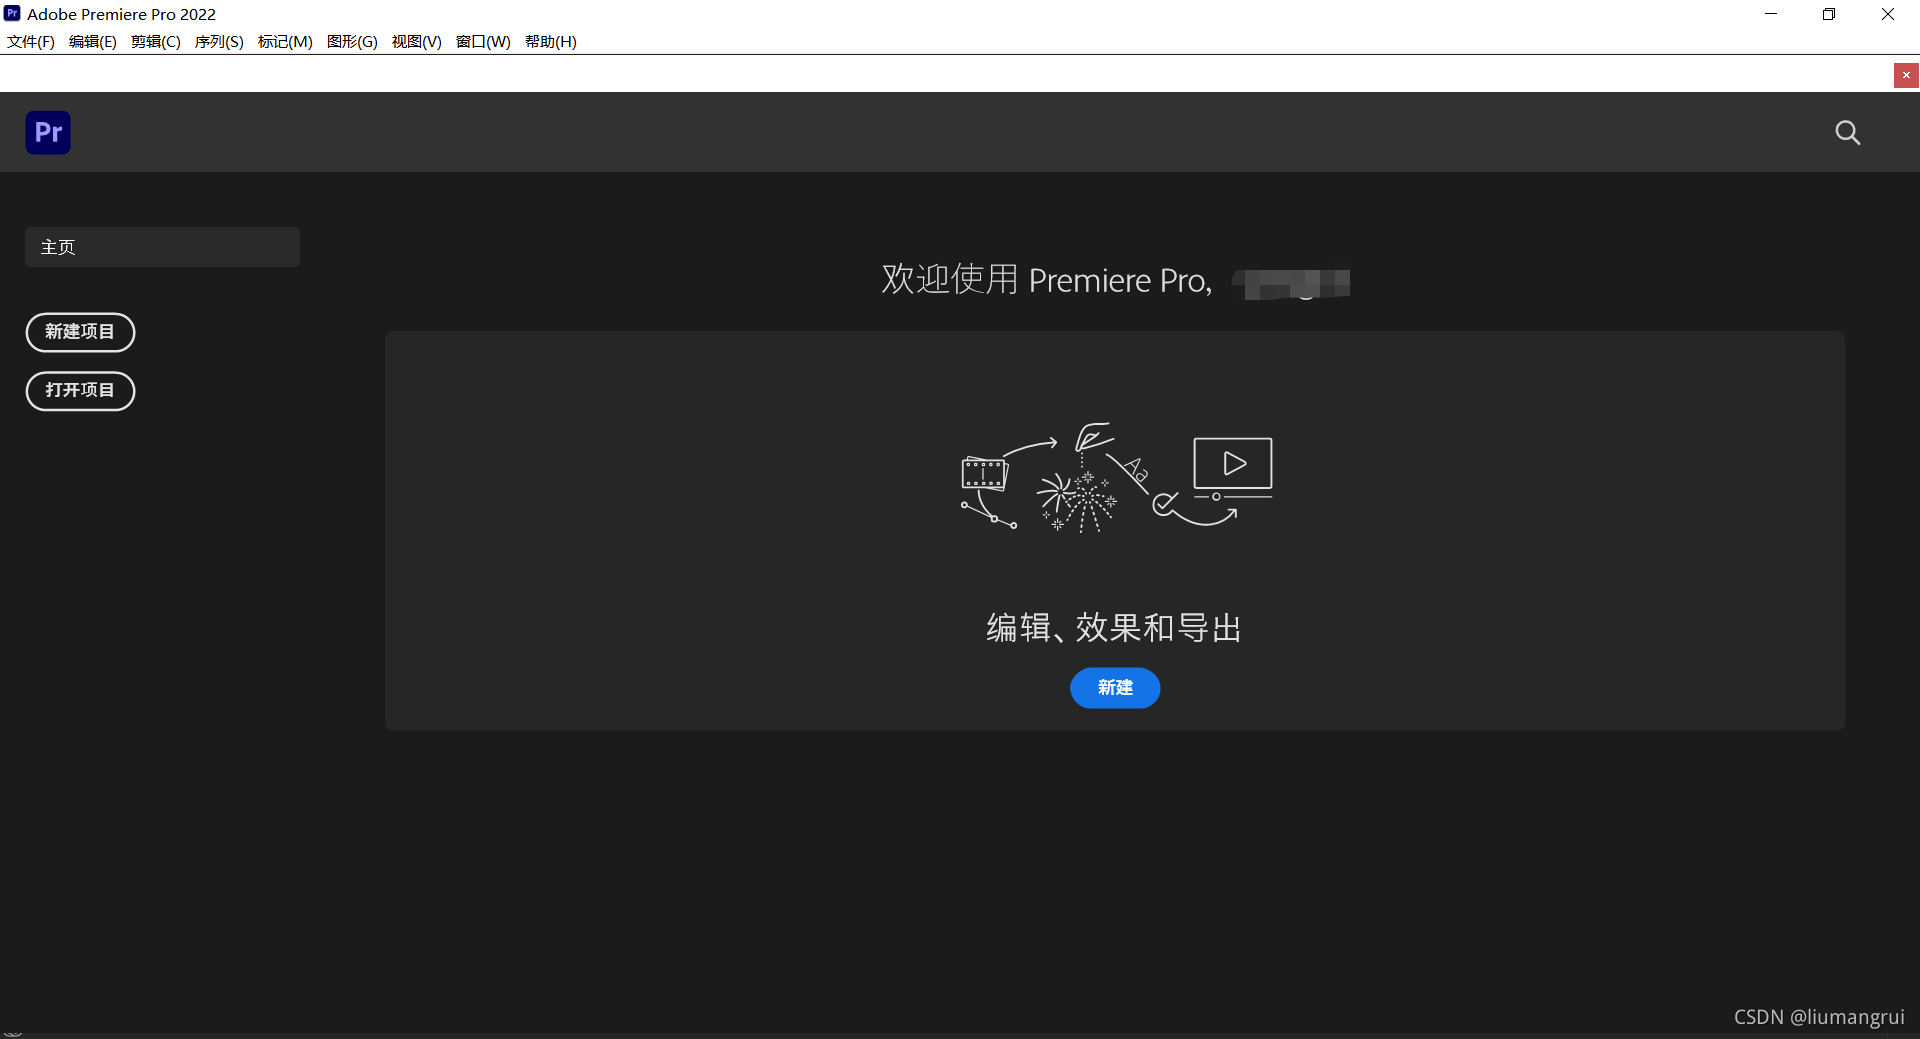Close the Adobe Premiere Pro window

[x=1888, y=14]
